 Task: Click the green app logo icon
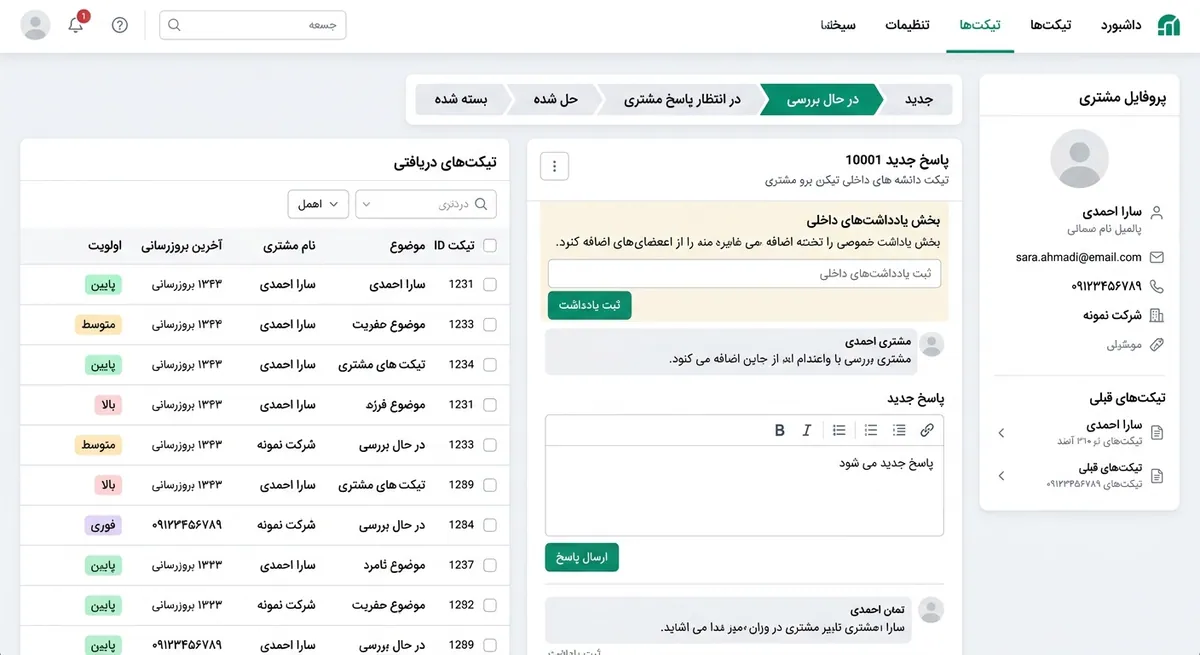click(x=1168, y=26)
